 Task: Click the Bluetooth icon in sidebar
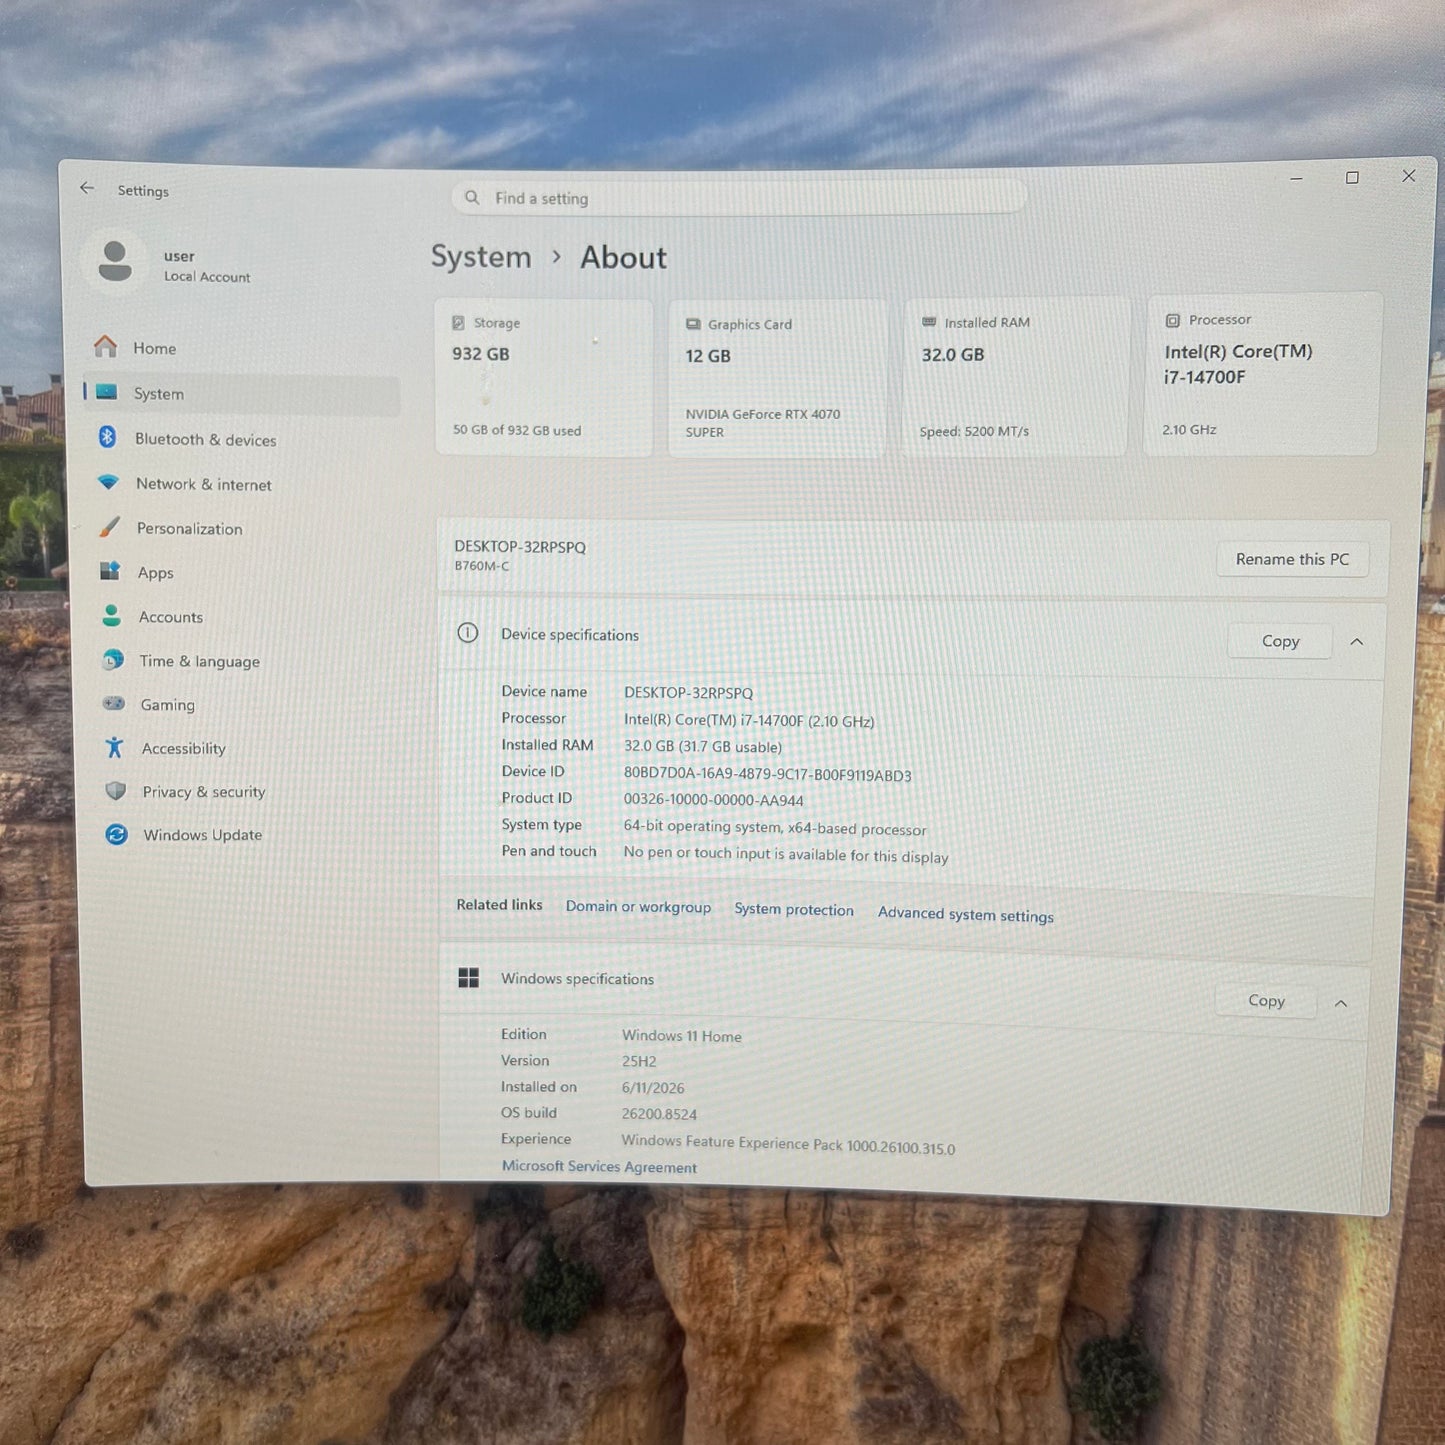107,437
